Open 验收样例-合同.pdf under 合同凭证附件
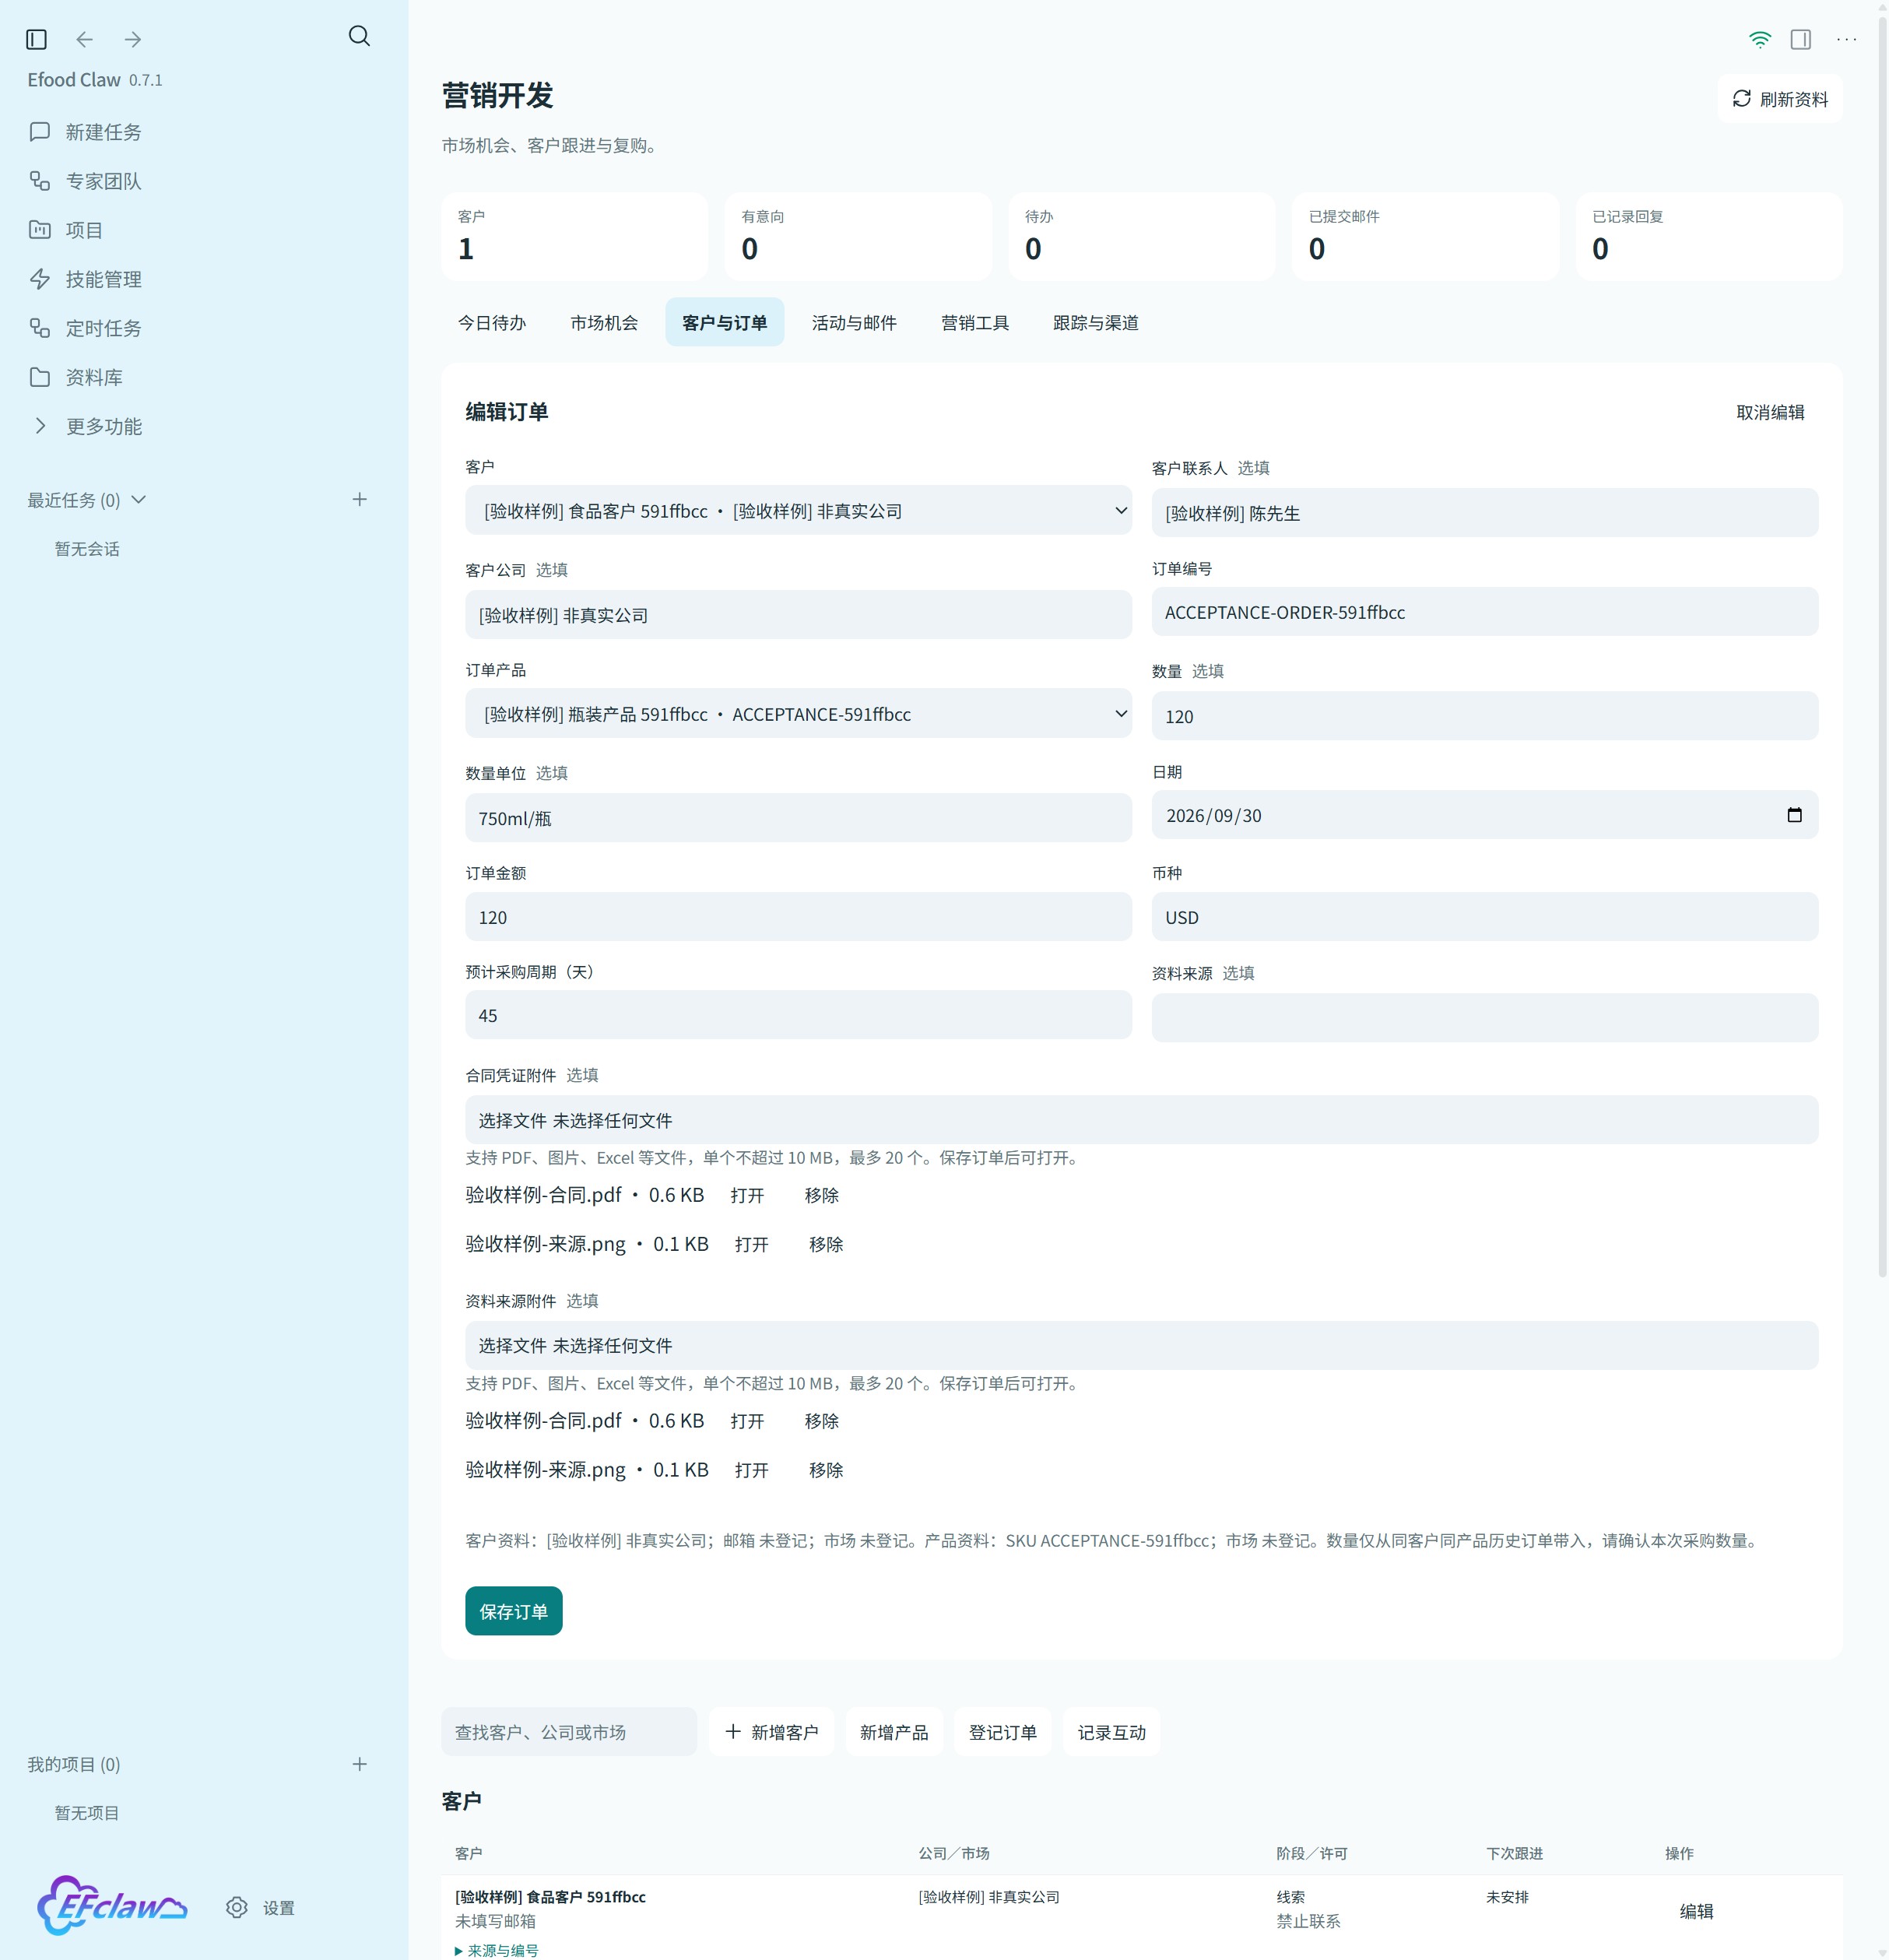1889x1960 pixels. coord(747,1195)
